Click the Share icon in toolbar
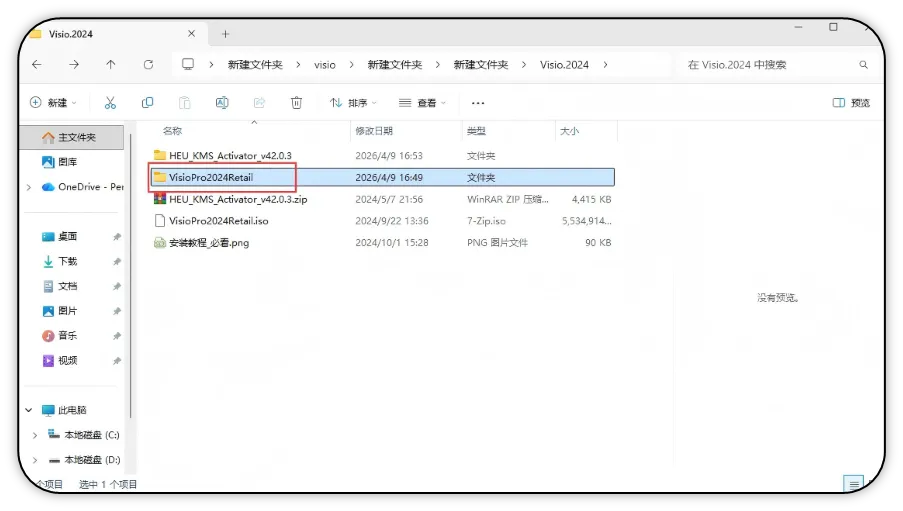This screenshot has width=903, height=511. pyautogui.click(x=259, y=103)
